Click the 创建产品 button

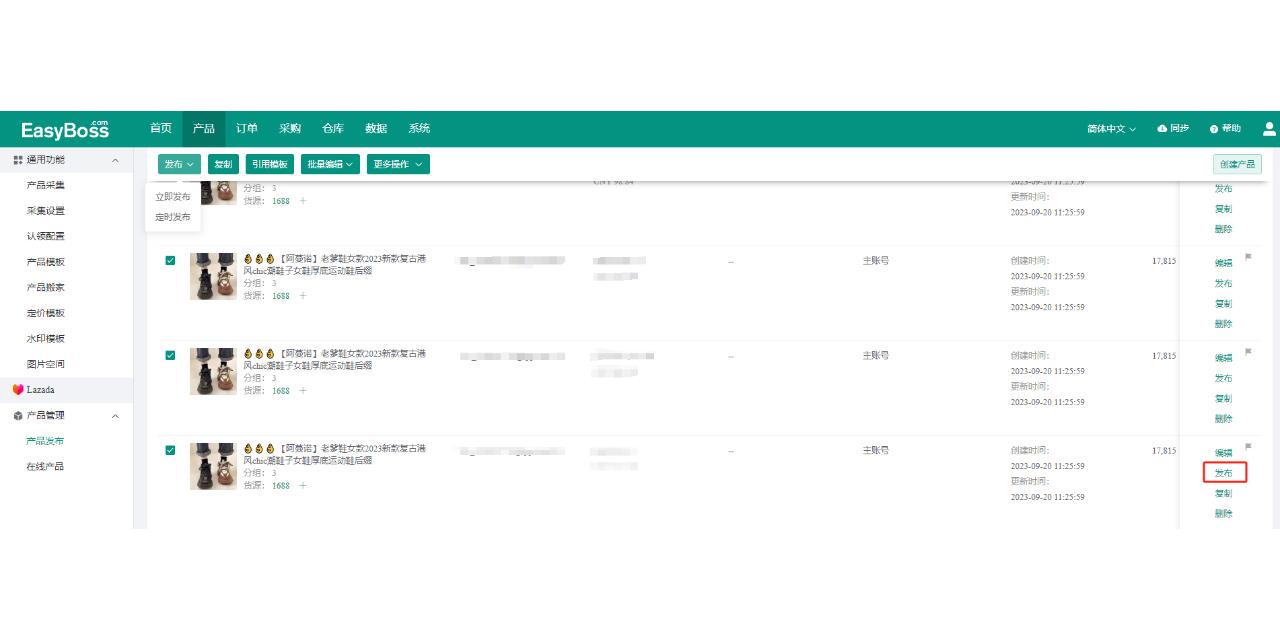(x=1237, y=164)
